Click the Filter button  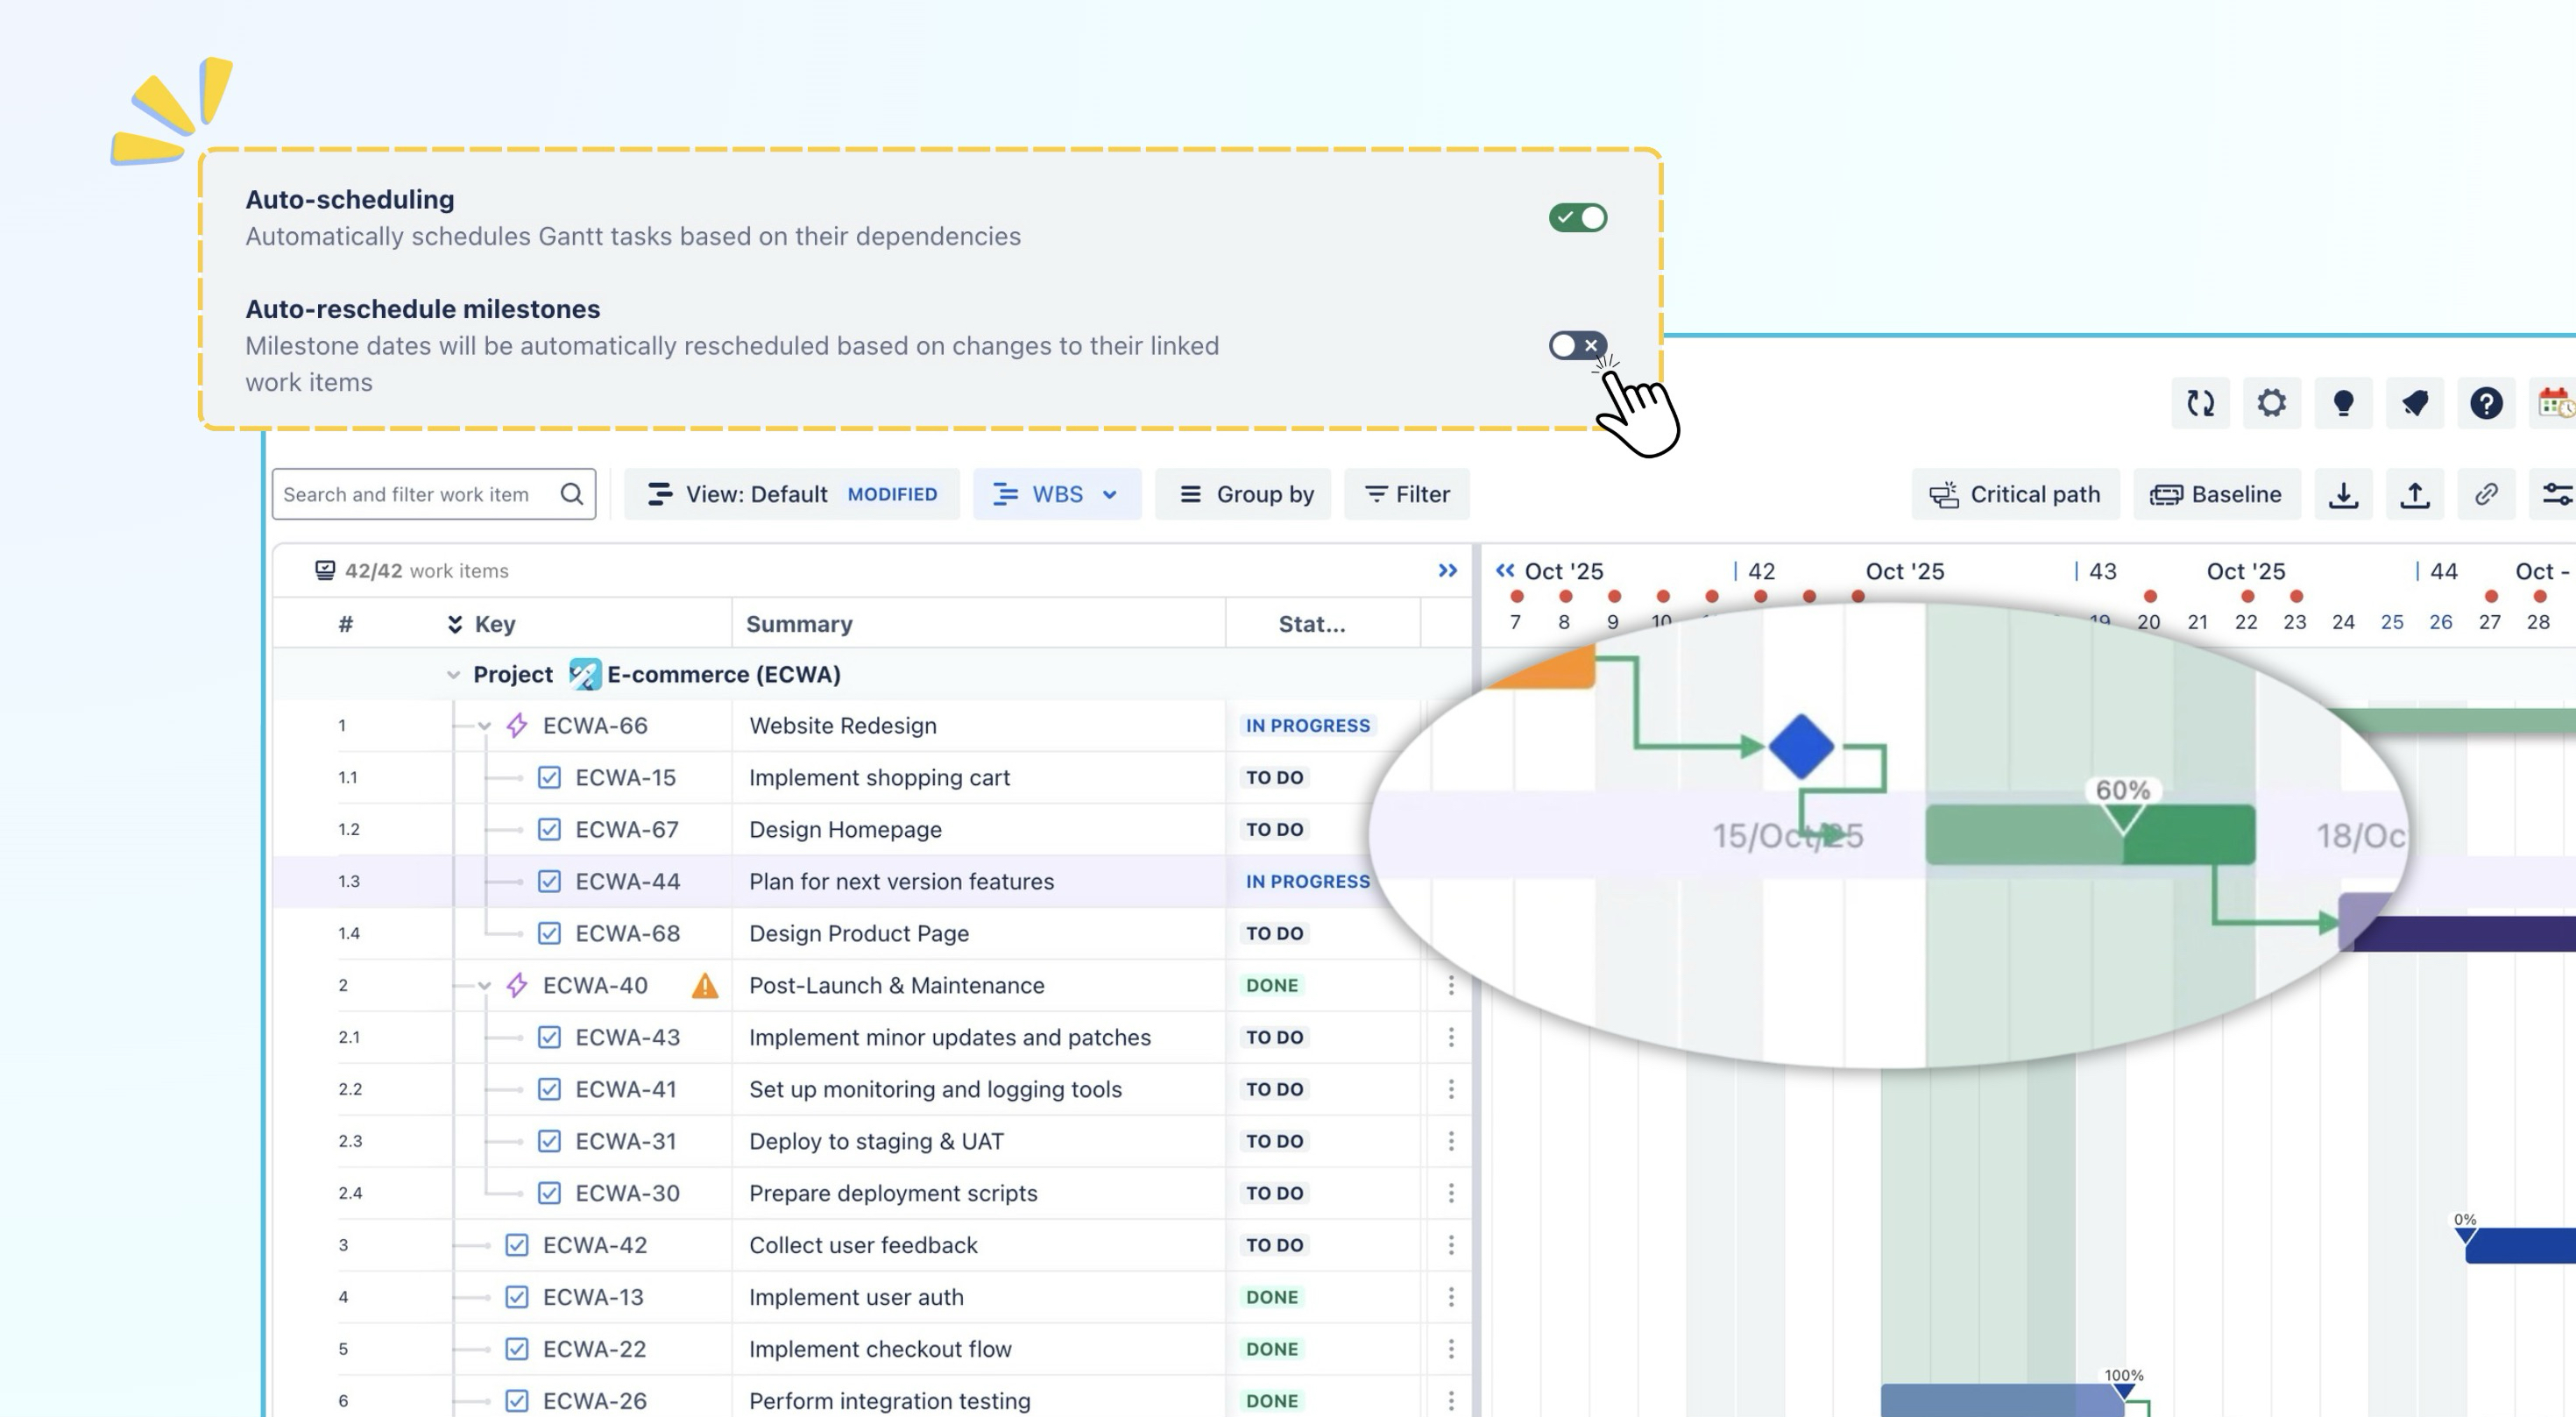[1407, 494]
